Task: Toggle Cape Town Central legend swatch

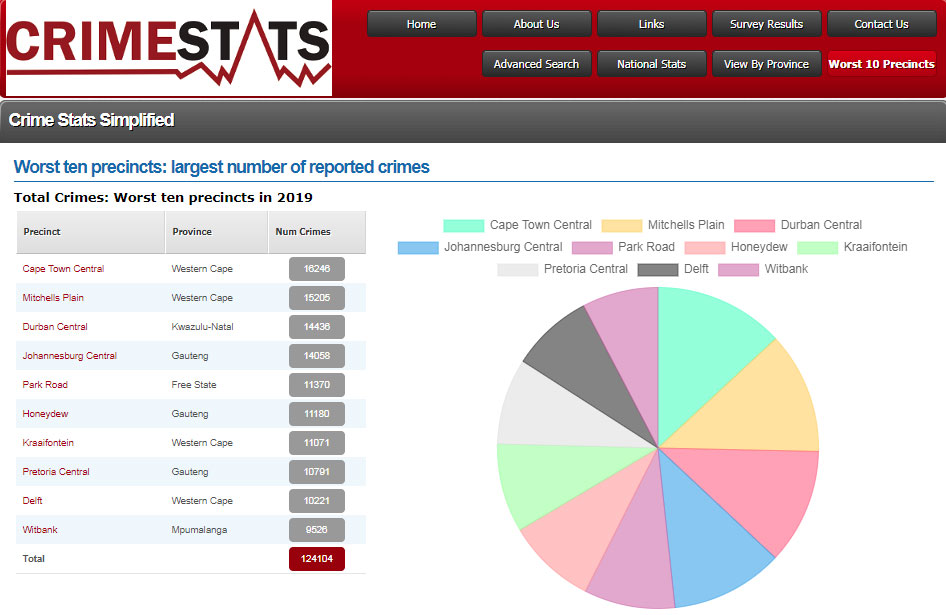Action: pos(463,226)
